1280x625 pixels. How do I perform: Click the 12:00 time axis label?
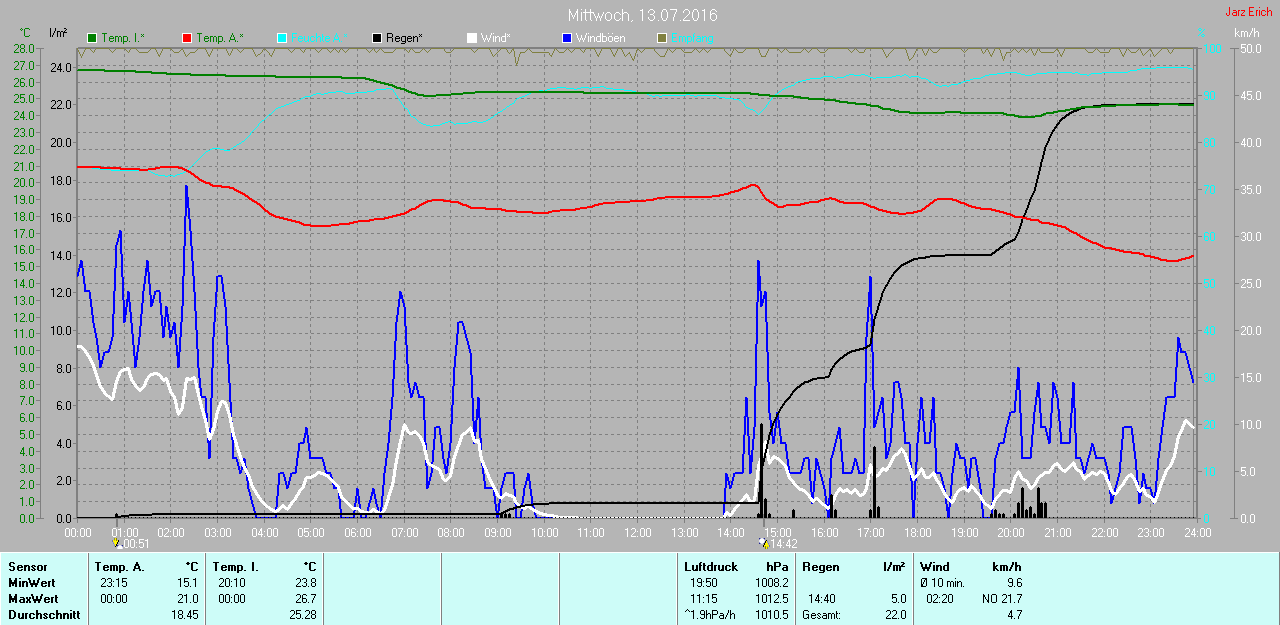[x=637, y=532]
